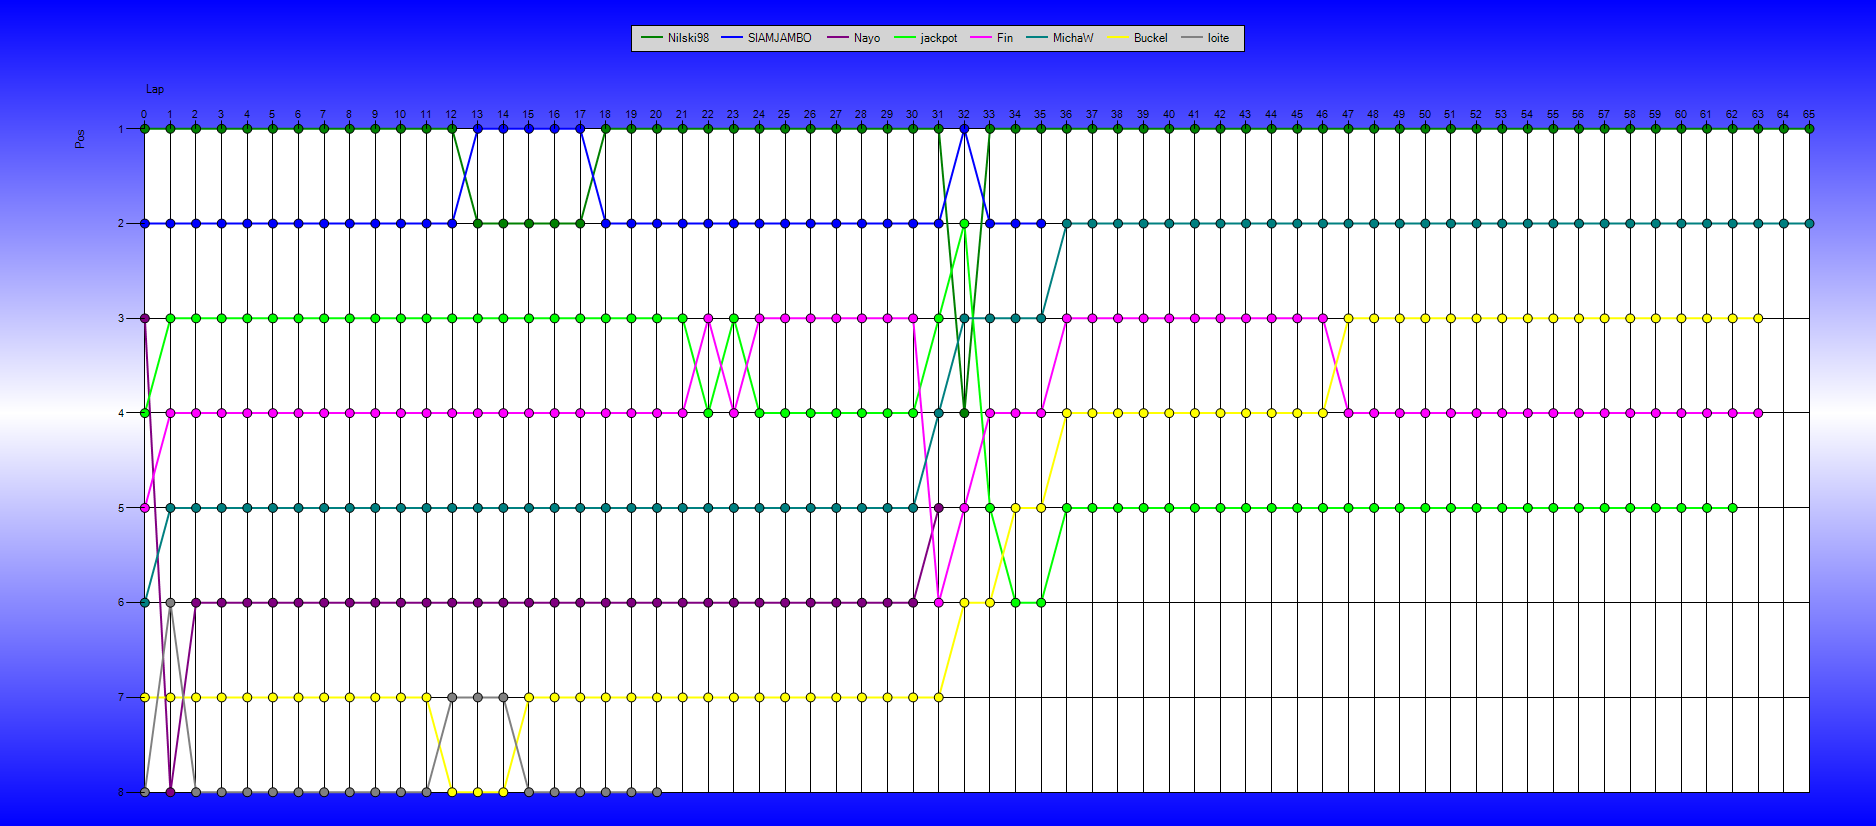Screen dimensions: 1876x826
Task: Click the lap axis label 65
Action: pyautogui.click(x=1809, y=114)
